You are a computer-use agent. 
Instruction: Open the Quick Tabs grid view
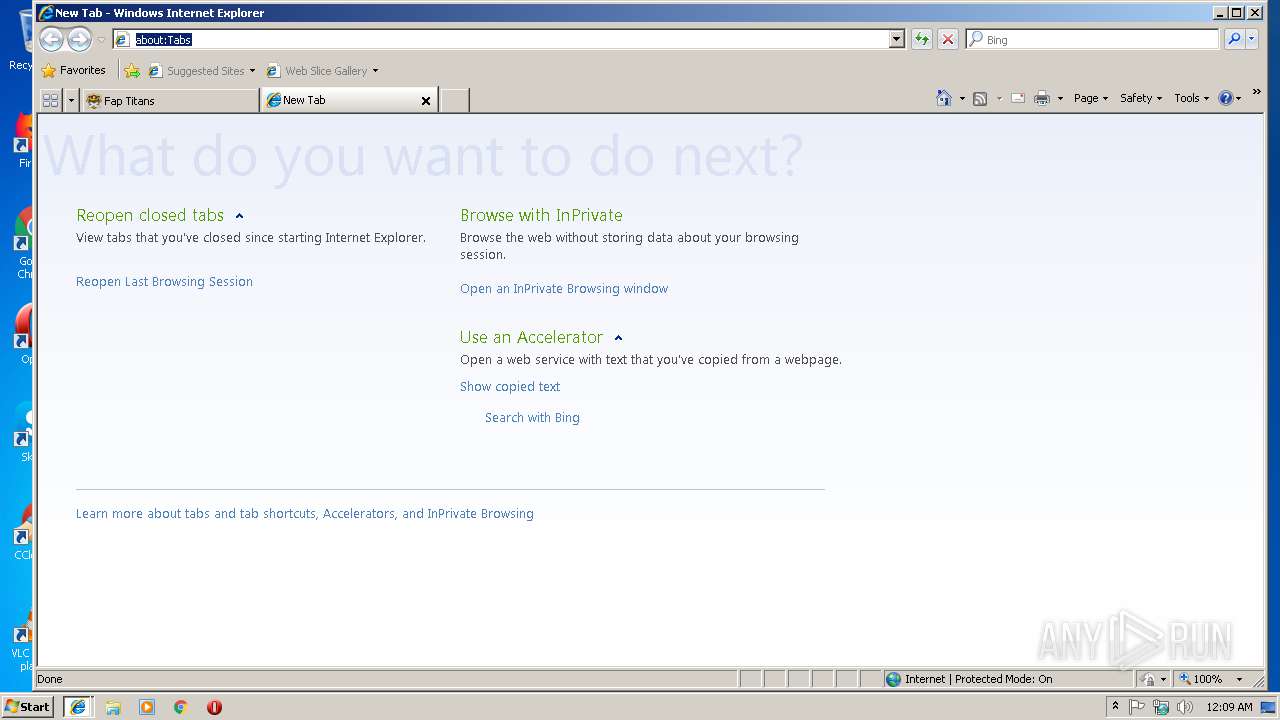(50, 100)
